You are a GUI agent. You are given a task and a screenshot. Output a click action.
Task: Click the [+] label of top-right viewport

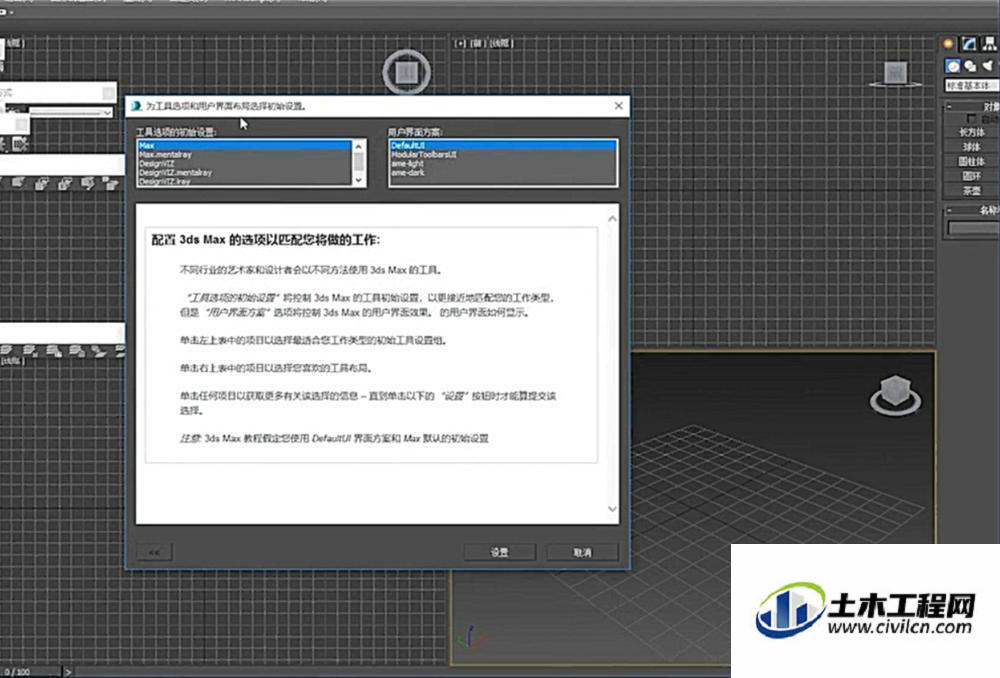pos(460,43)
